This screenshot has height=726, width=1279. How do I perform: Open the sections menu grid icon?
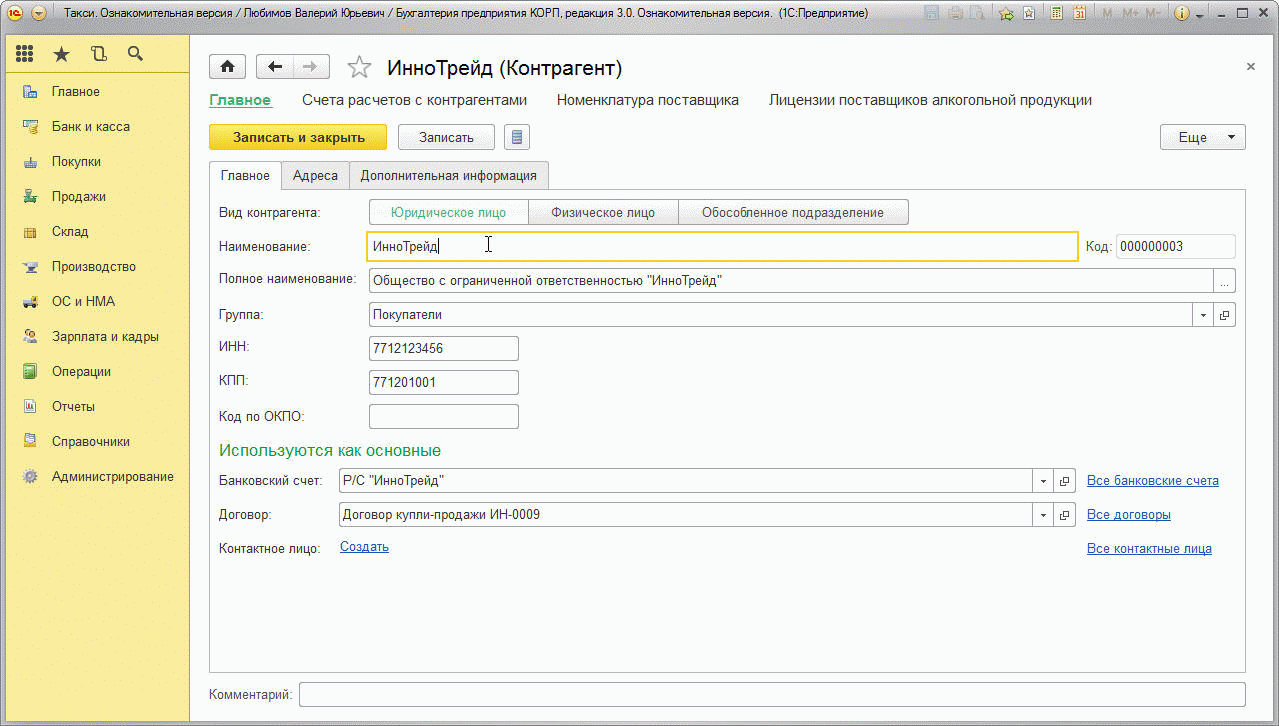click(25, 54)
